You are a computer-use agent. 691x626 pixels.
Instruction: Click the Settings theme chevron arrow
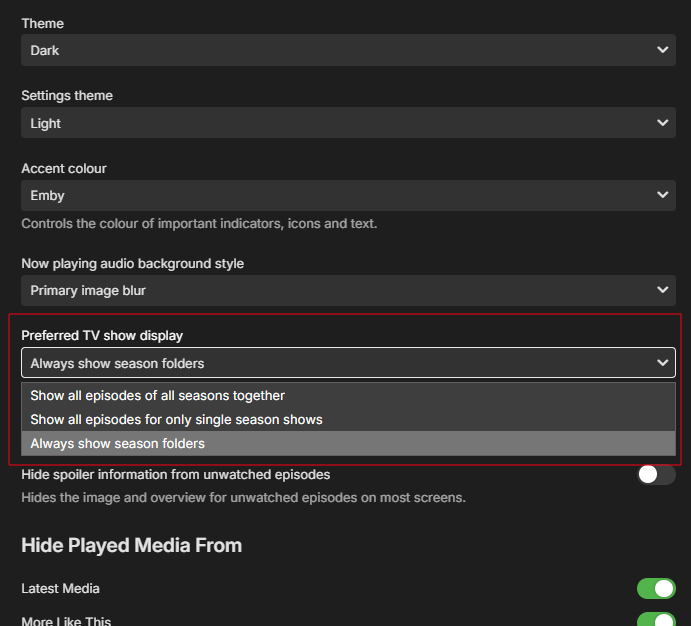tap(662, 123)
